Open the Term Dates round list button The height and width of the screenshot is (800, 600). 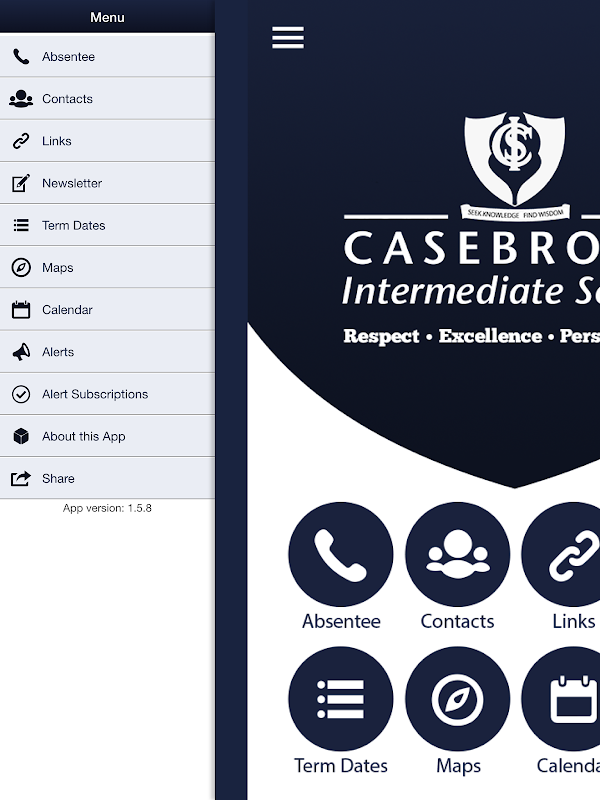click(341, 698)
